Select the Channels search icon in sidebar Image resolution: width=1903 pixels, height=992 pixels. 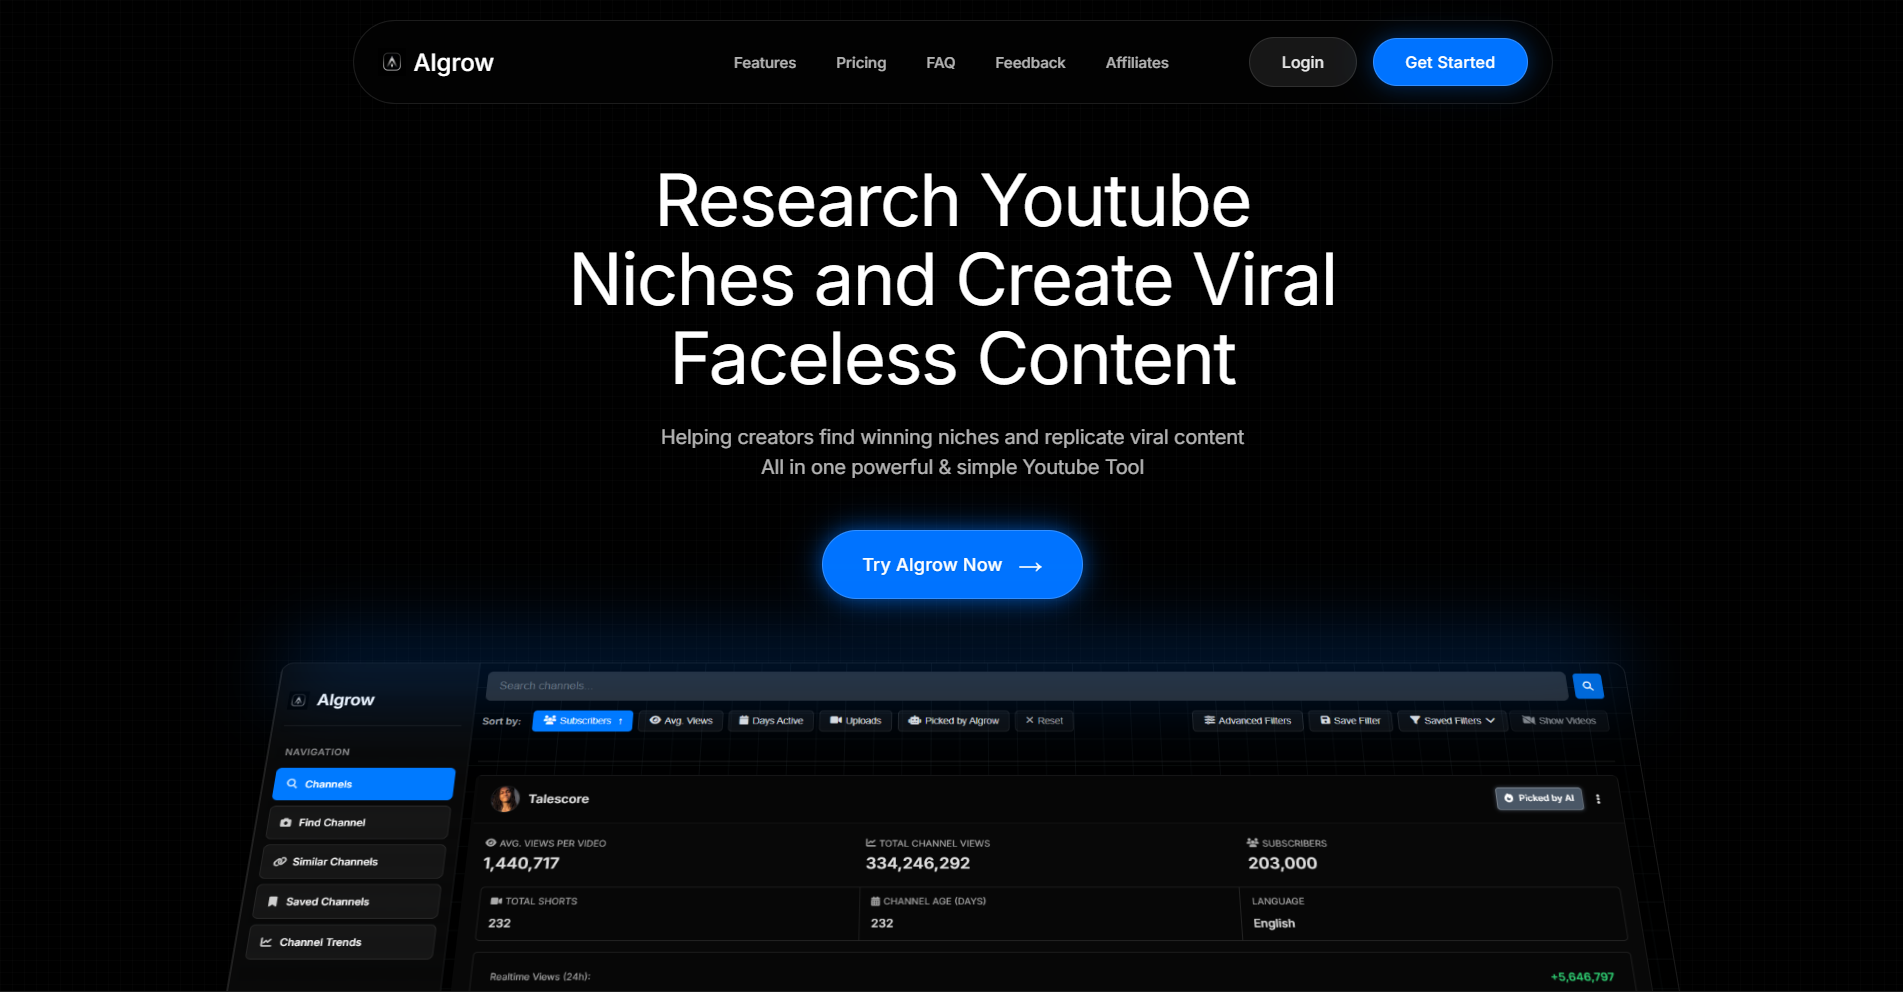[293, 783]
